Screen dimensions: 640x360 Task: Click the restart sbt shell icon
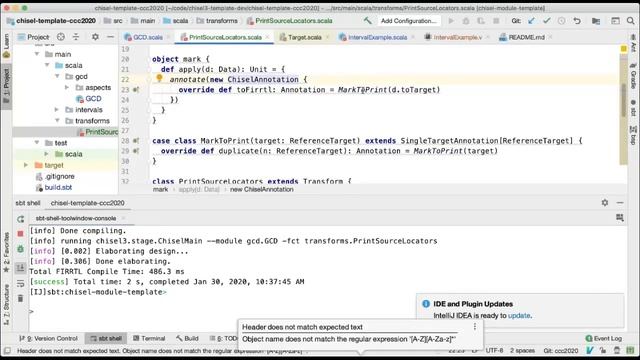coord(20,219)
